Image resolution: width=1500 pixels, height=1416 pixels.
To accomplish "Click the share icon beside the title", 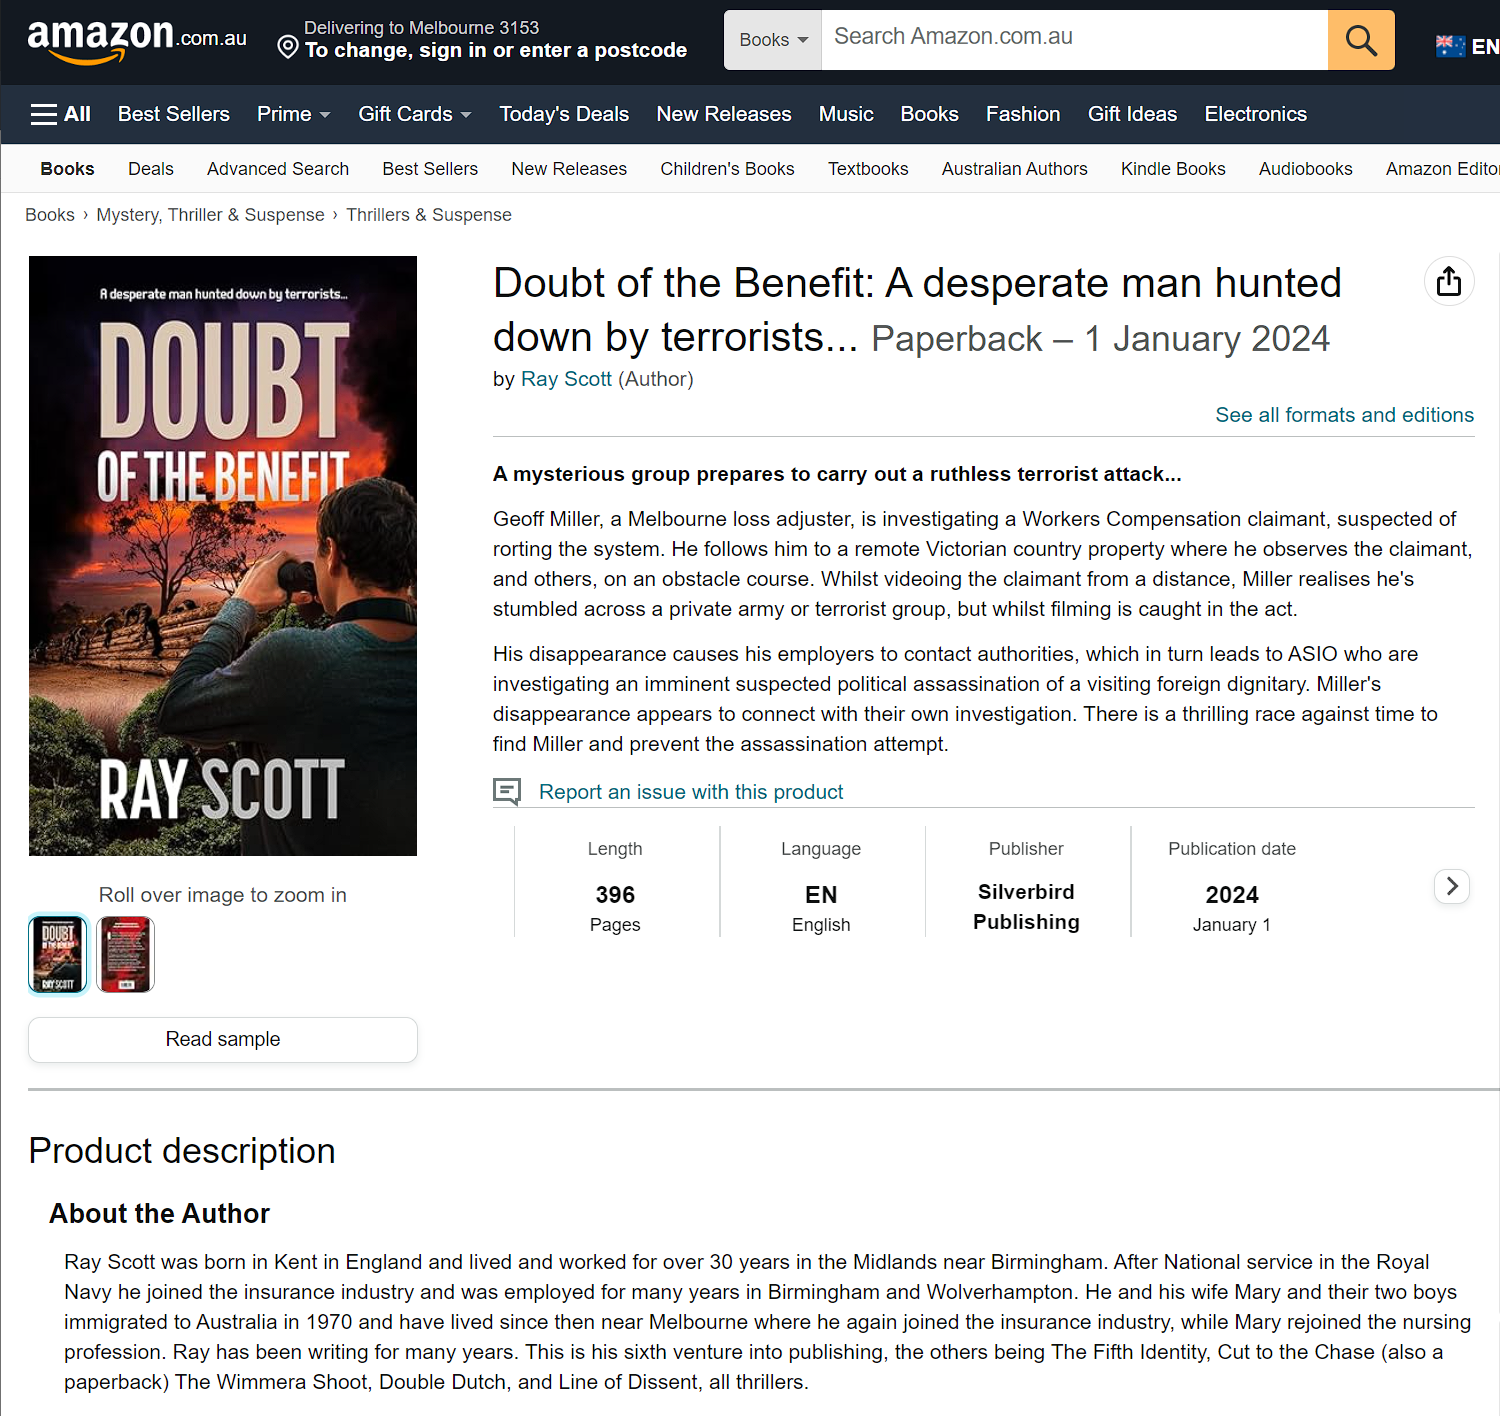I will [1449, 281].
